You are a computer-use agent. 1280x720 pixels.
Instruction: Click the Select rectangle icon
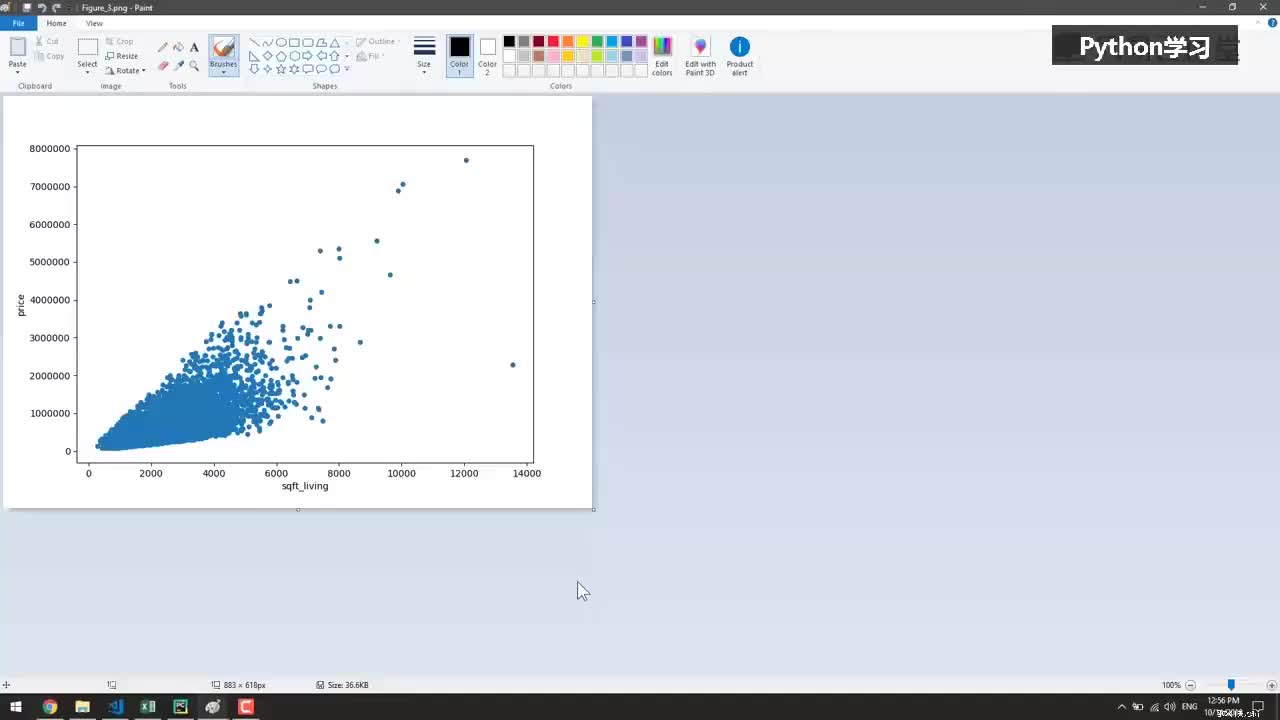88,47
